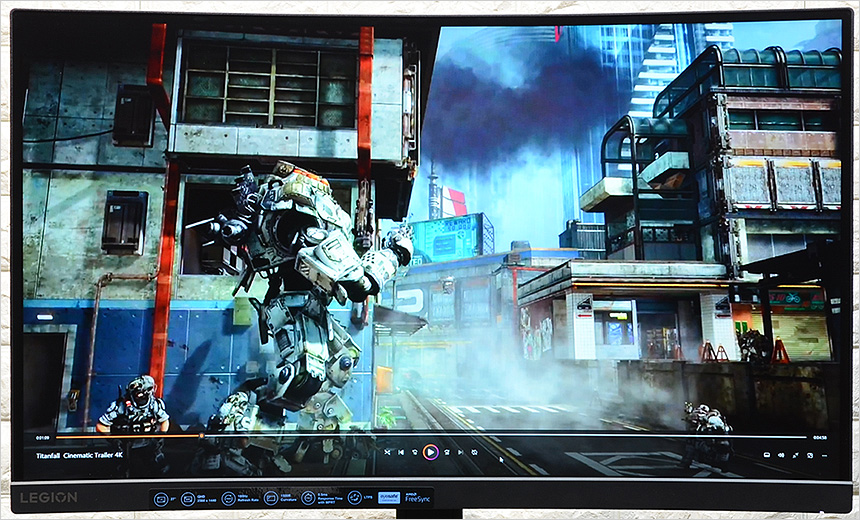
Task: Jump to the next track
Action: 460,452
